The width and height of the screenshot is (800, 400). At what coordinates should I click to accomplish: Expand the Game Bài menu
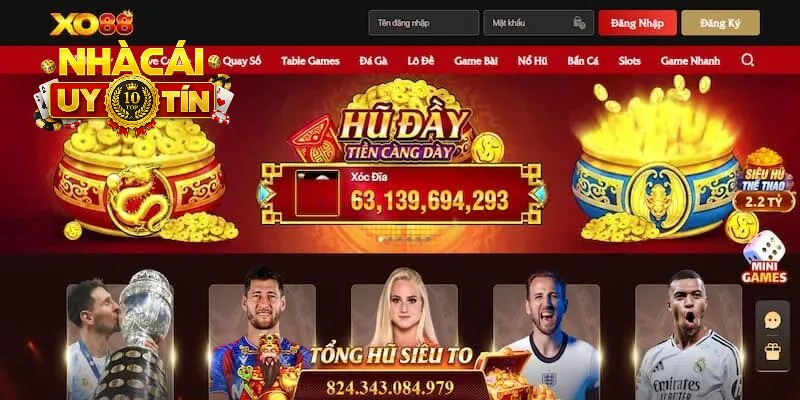476,61
